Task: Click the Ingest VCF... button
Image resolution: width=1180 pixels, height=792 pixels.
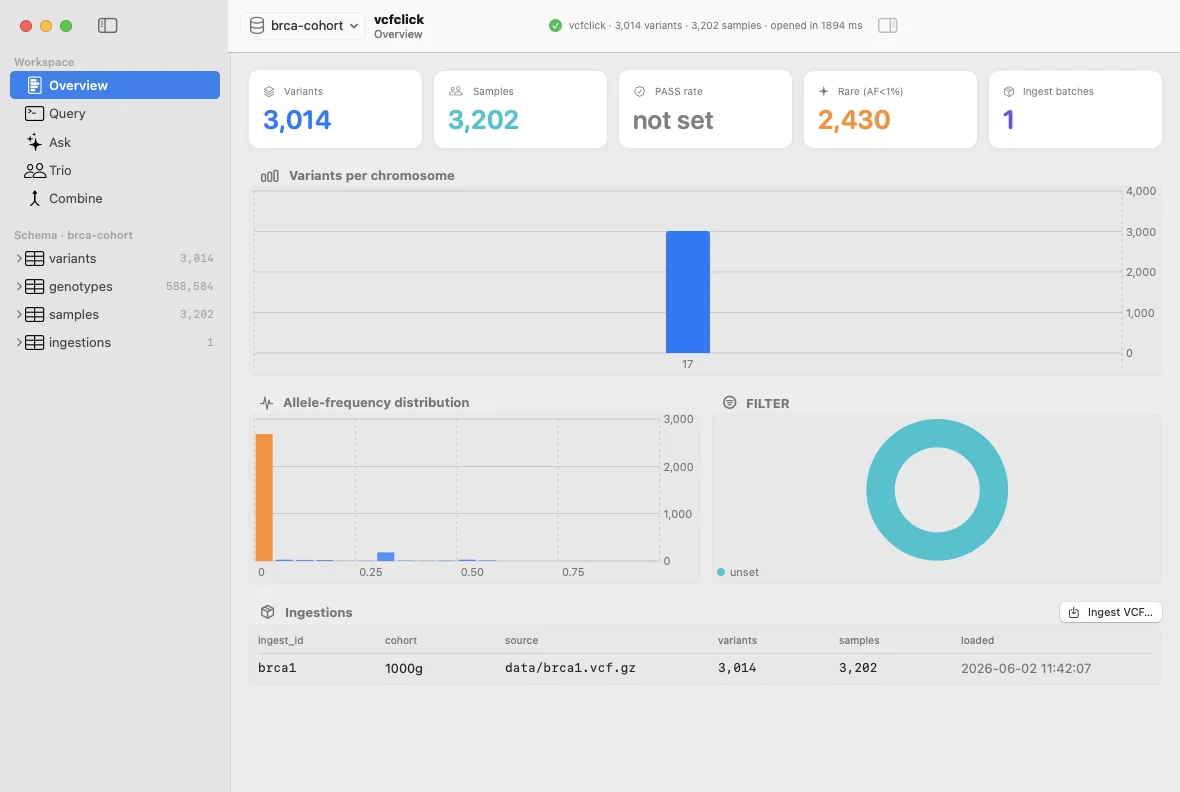Action: pos(1111,612)
